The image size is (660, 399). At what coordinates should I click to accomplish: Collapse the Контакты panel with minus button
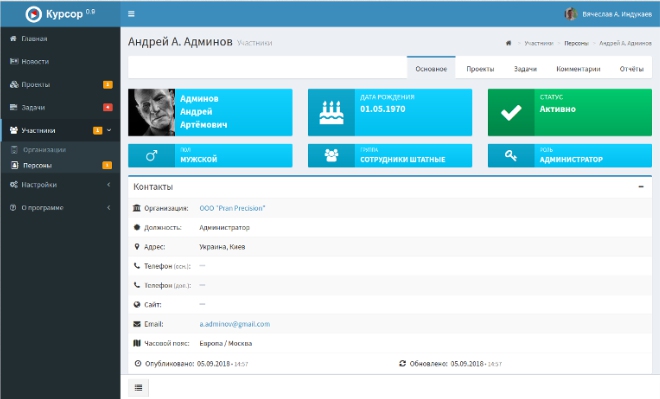pyautogui.click(x=641, y=186)
